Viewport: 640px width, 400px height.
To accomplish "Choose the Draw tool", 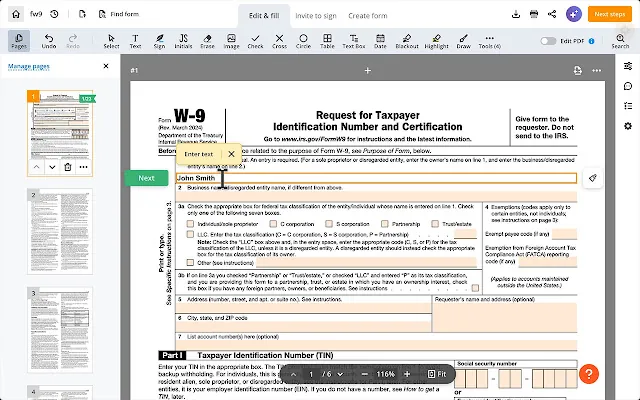I will 463,41.
